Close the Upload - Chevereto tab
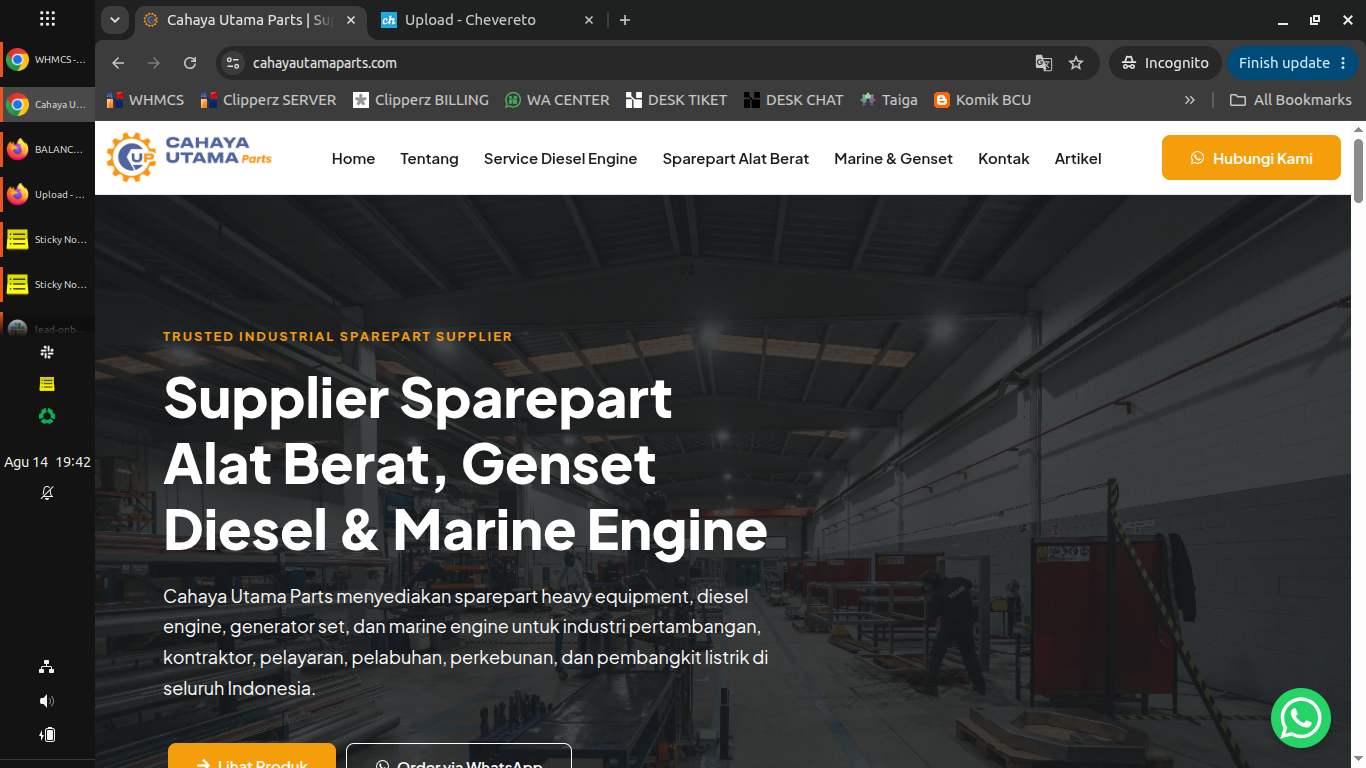The width and height of the screenshot is (1366, 768). (588, 20)
